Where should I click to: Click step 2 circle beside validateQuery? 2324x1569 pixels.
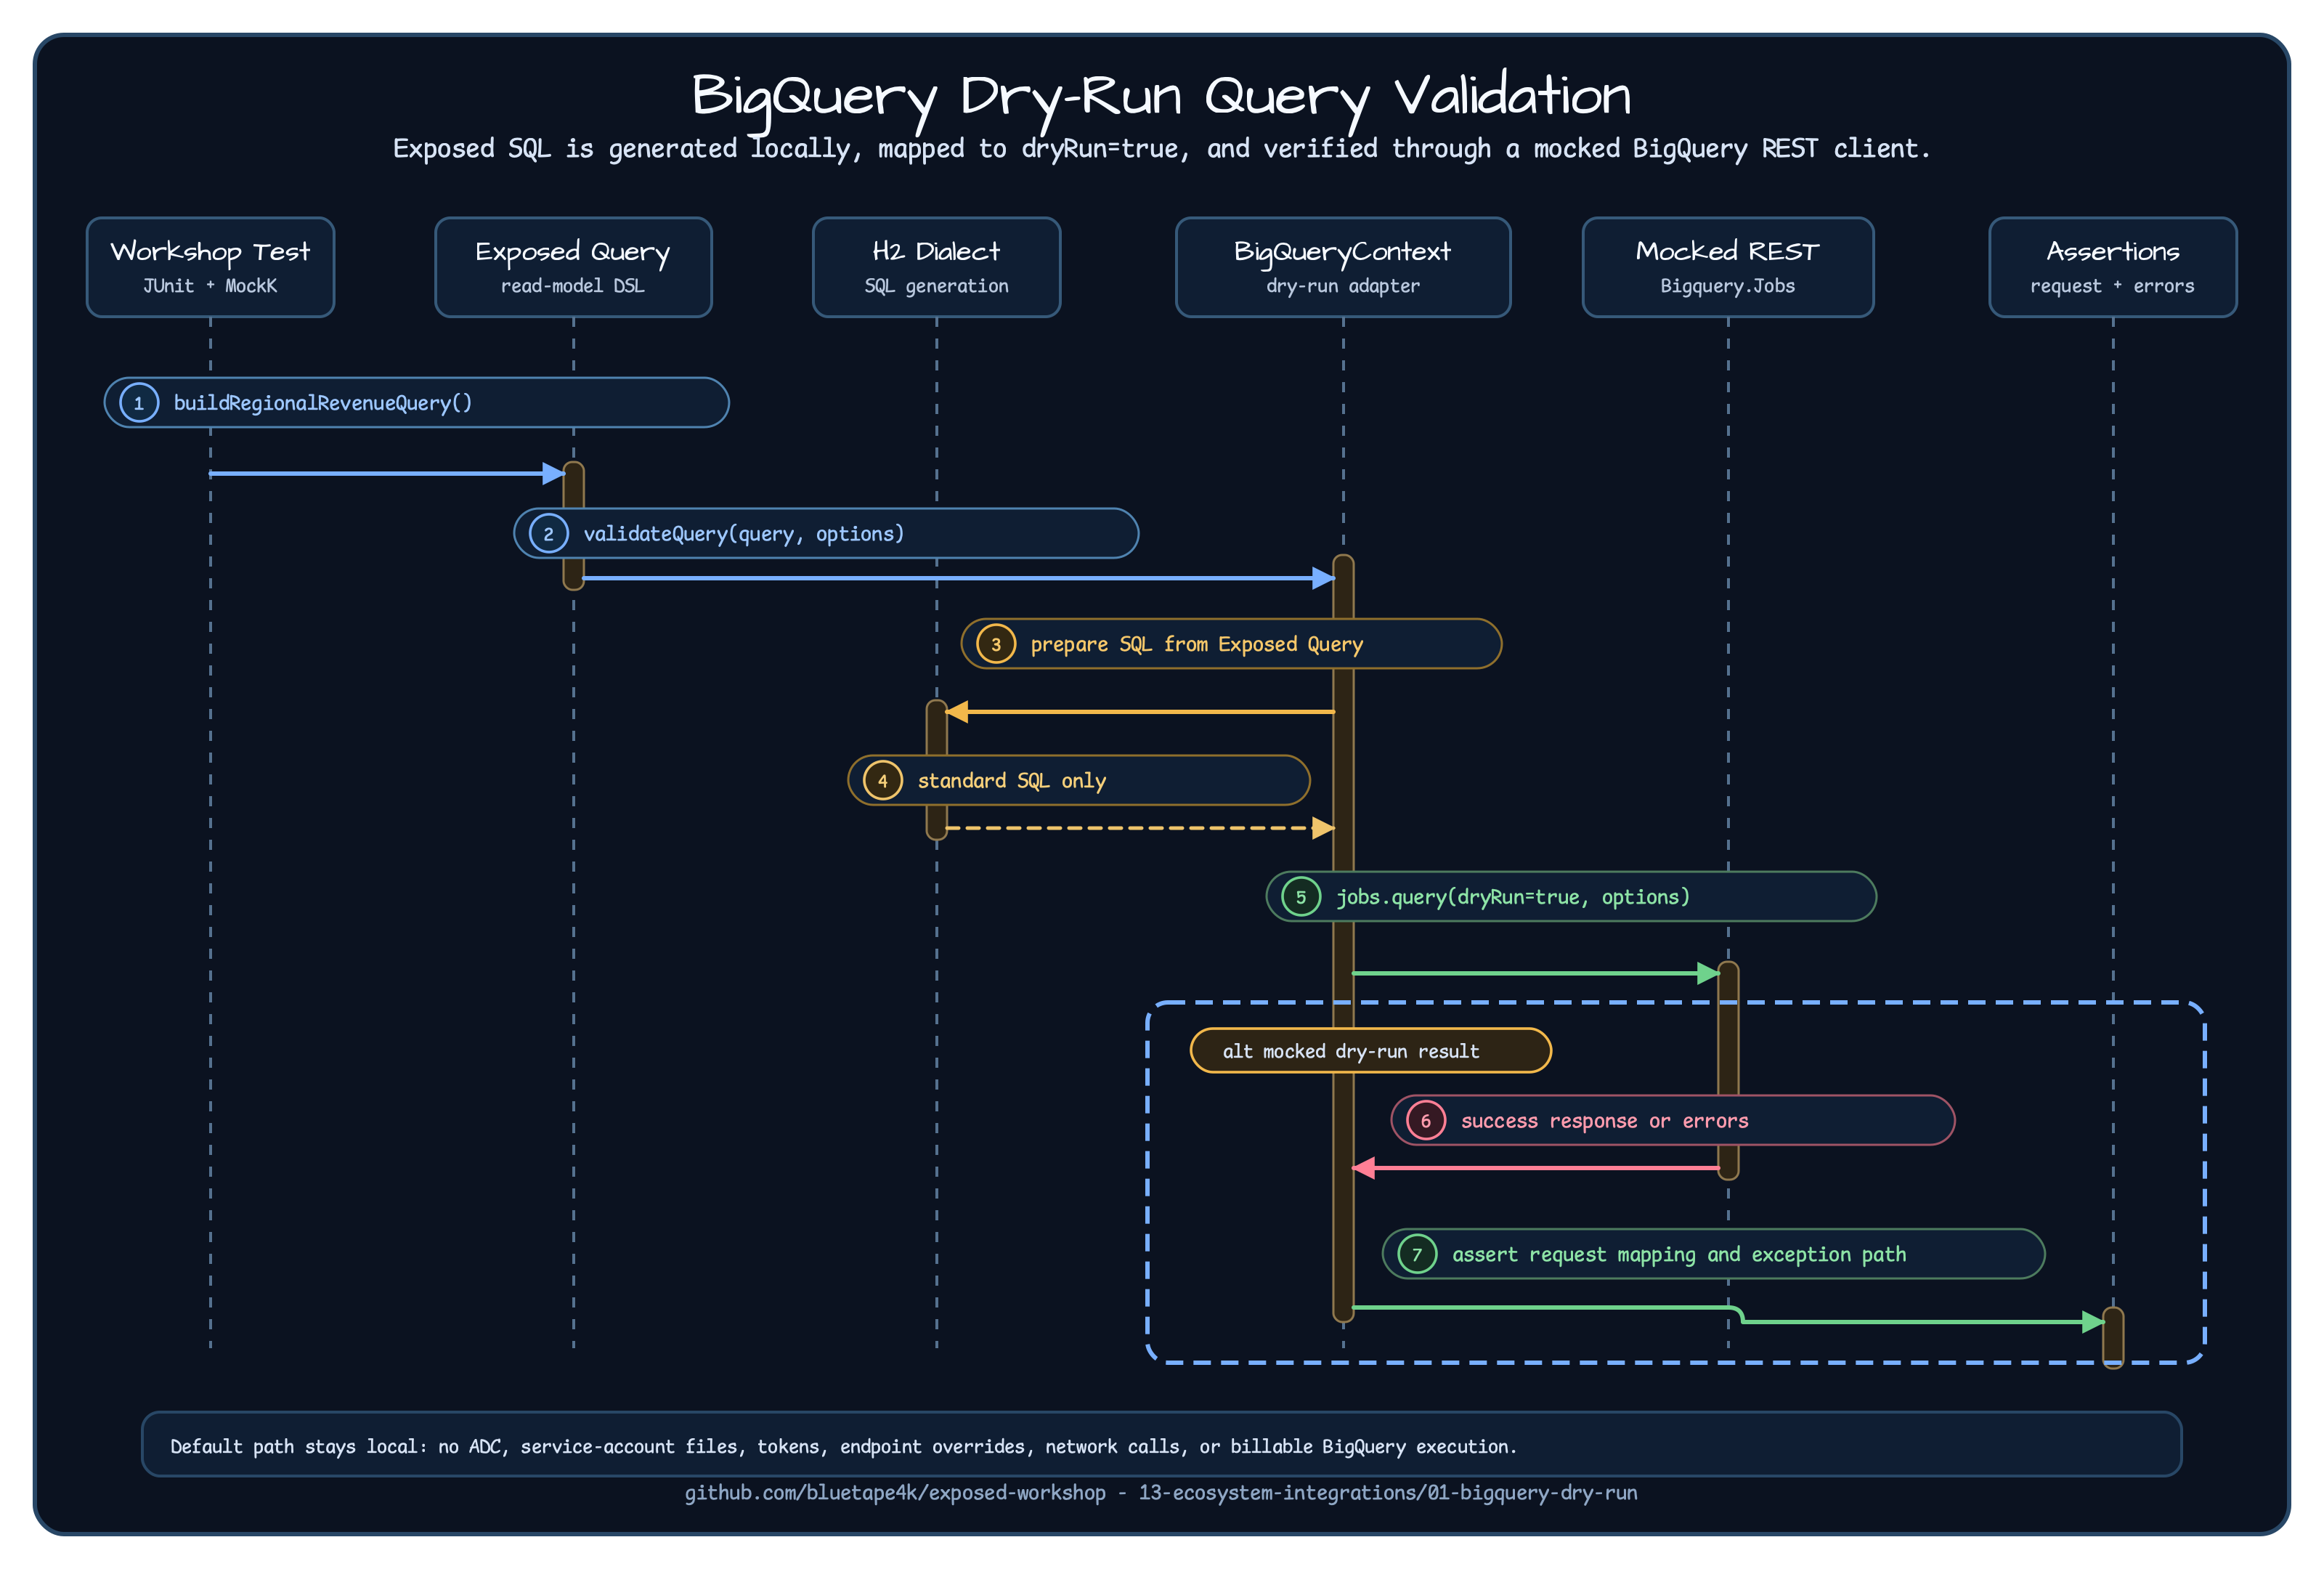[x=548, y=534]
